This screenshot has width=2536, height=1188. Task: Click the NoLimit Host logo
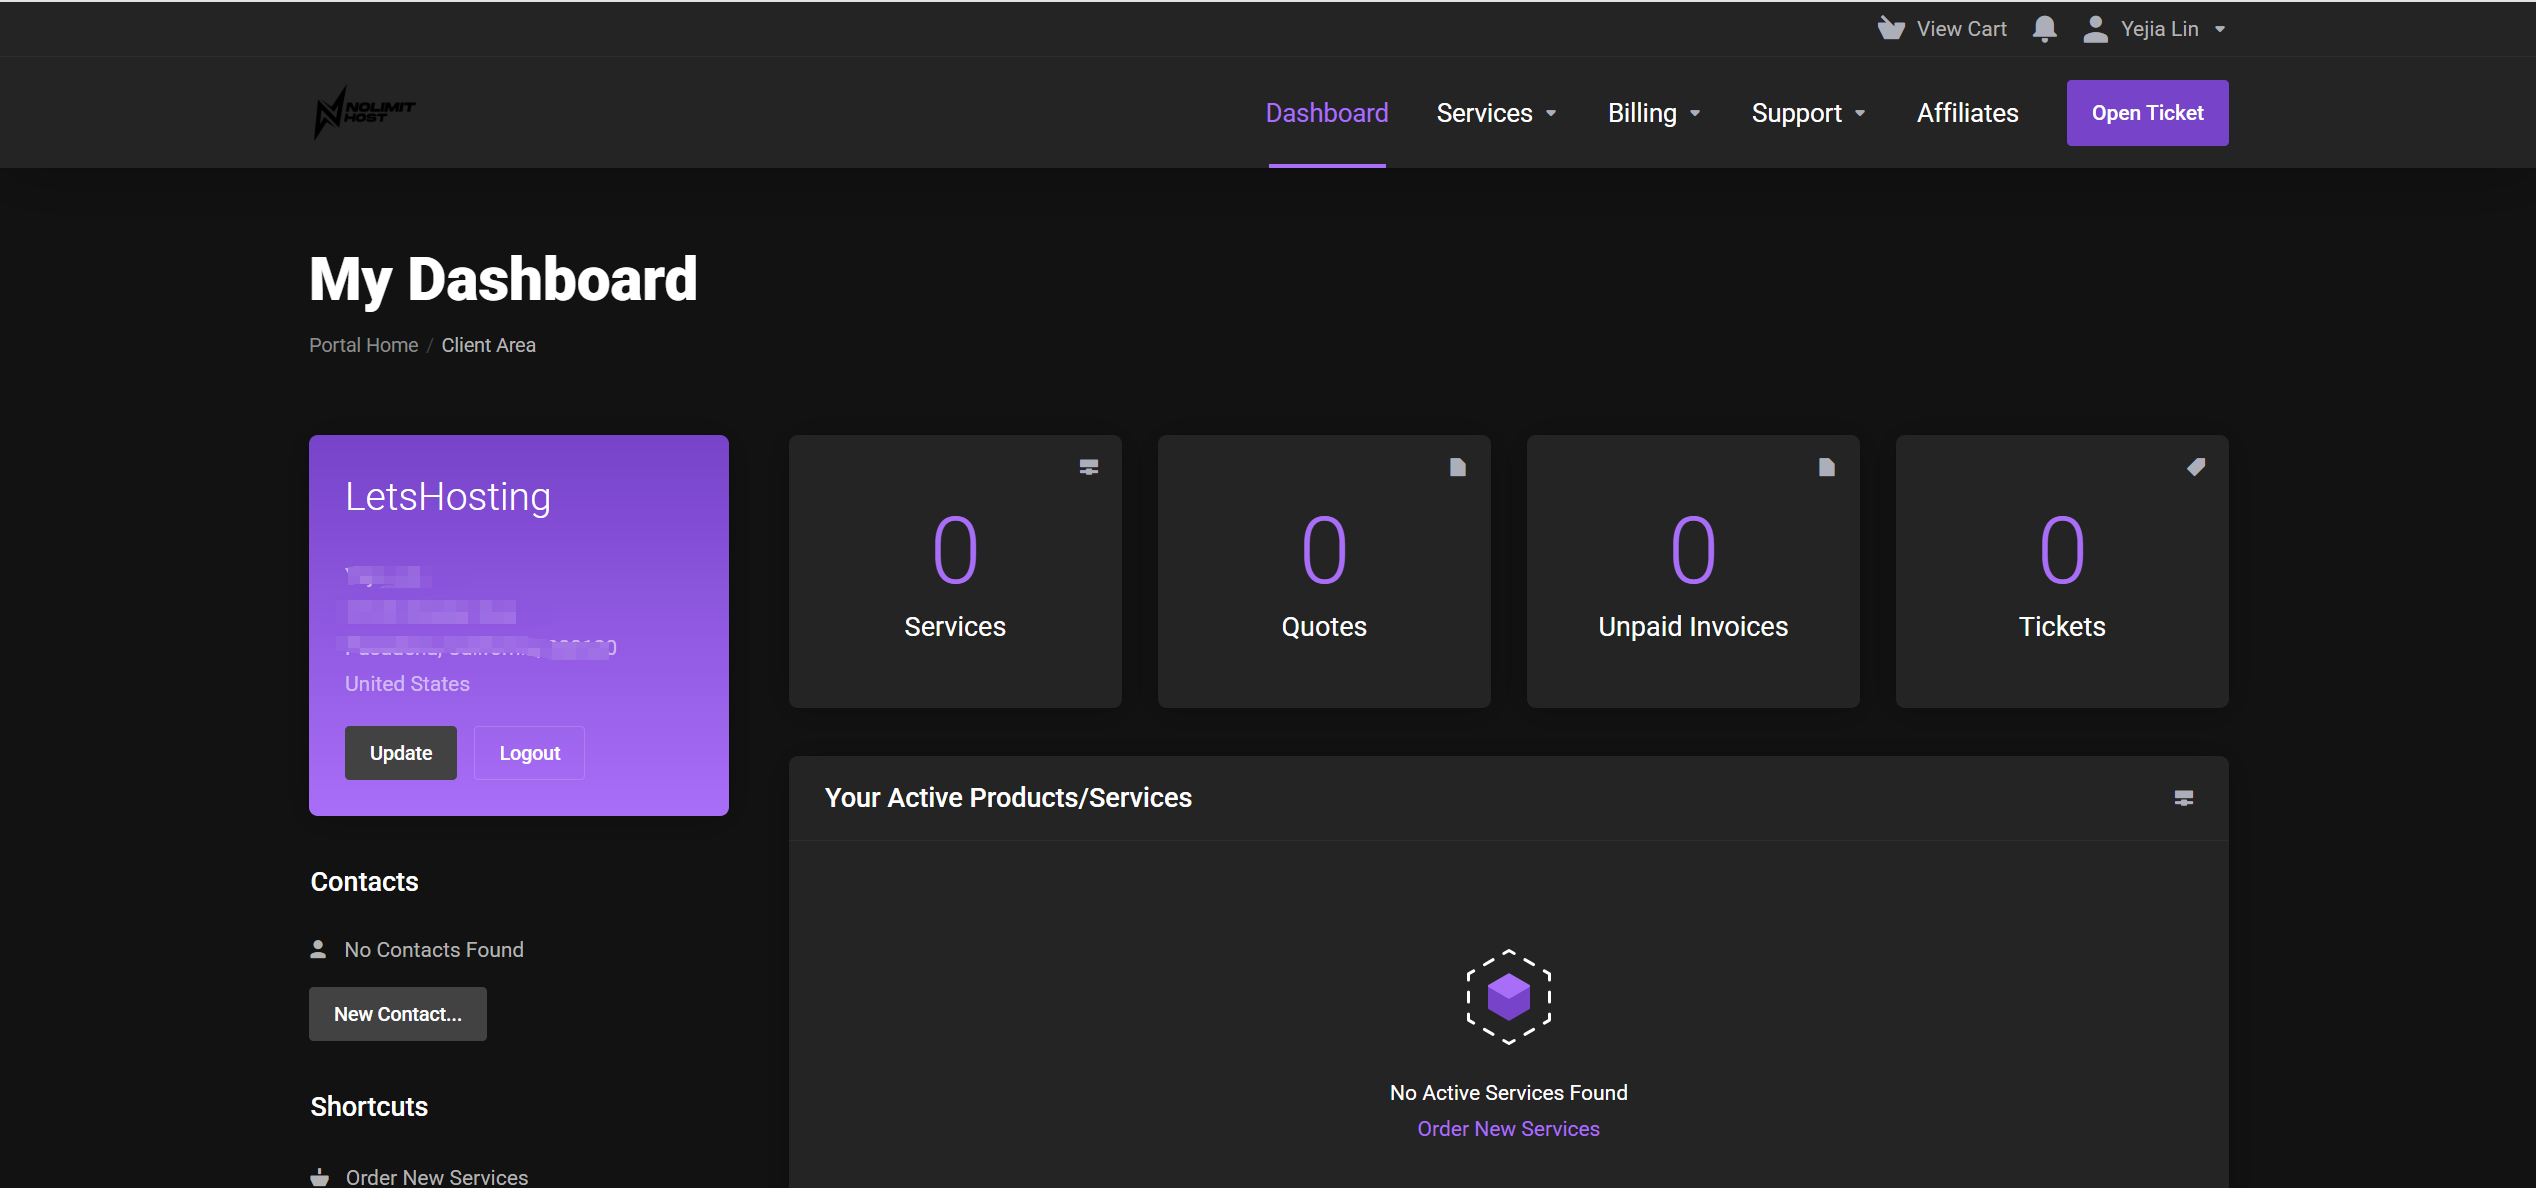click(364, 112)
